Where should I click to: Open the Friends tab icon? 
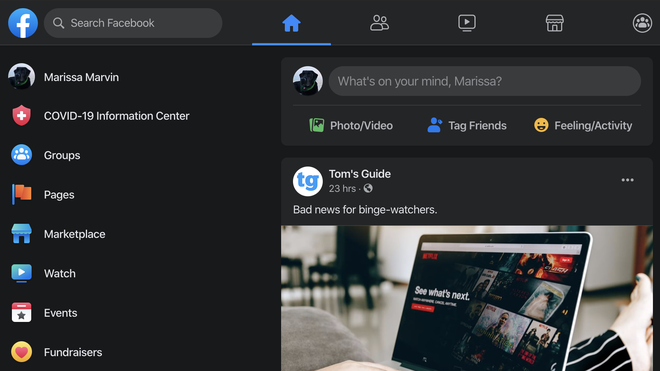pos(379,23)
